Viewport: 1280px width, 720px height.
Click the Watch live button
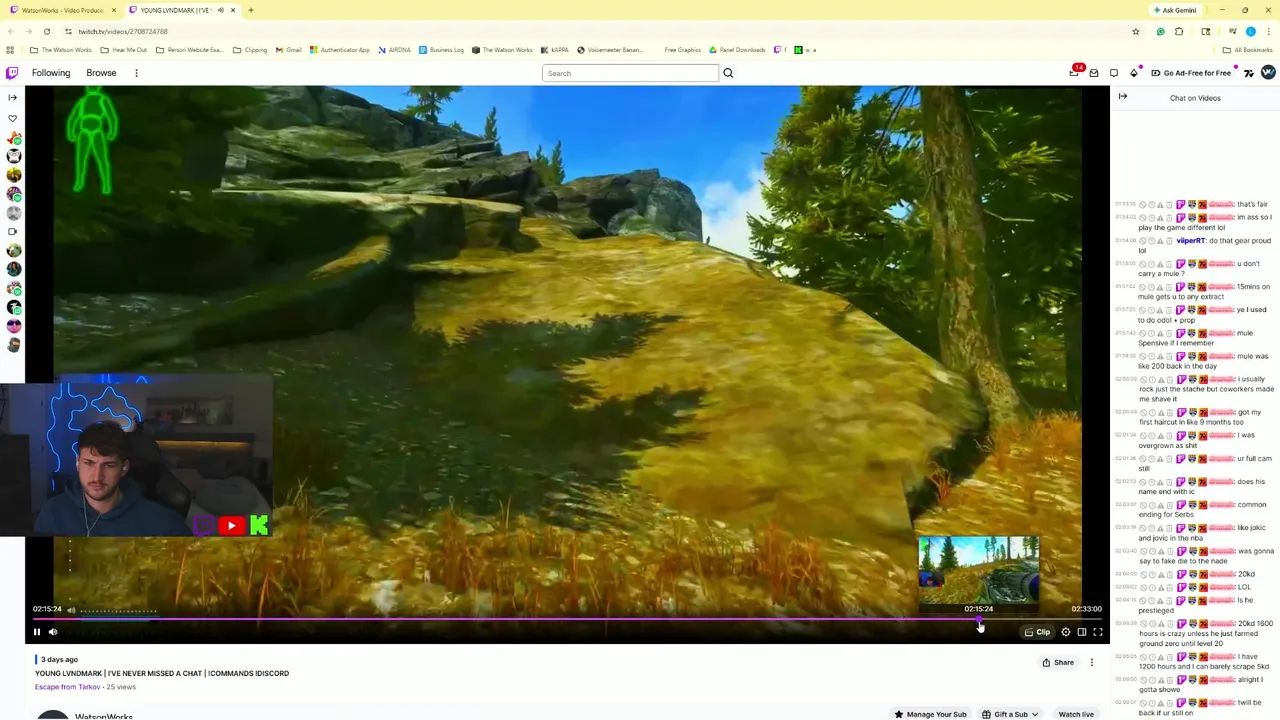coord(1076,714)
